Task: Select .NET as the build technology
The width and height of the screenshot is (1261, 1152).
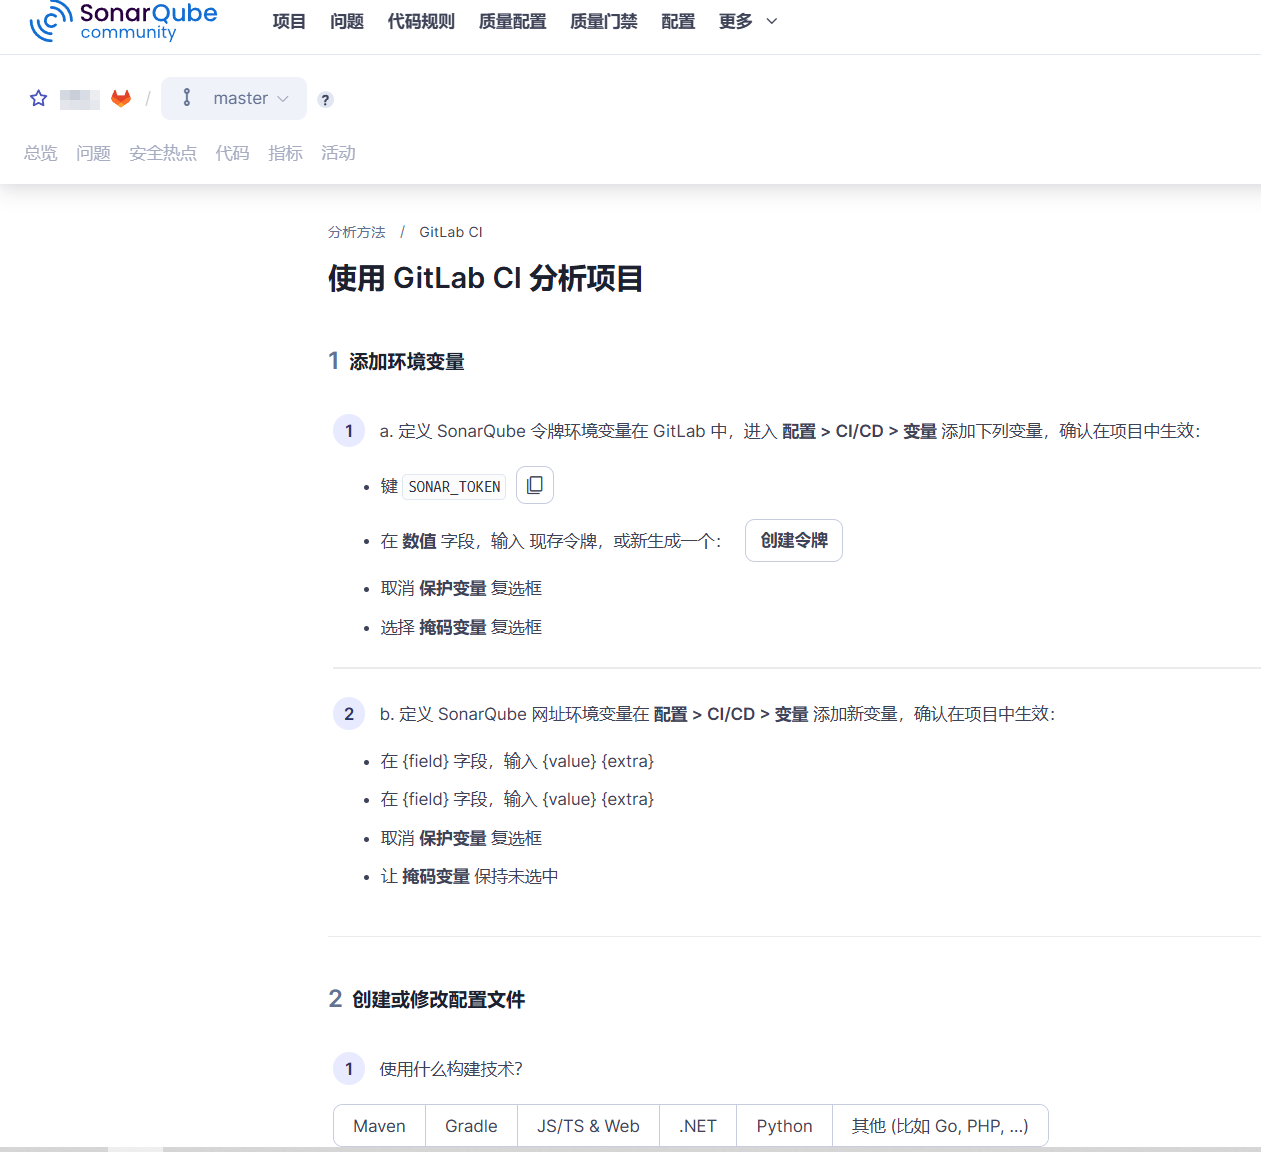Action: pos(698,1126)
